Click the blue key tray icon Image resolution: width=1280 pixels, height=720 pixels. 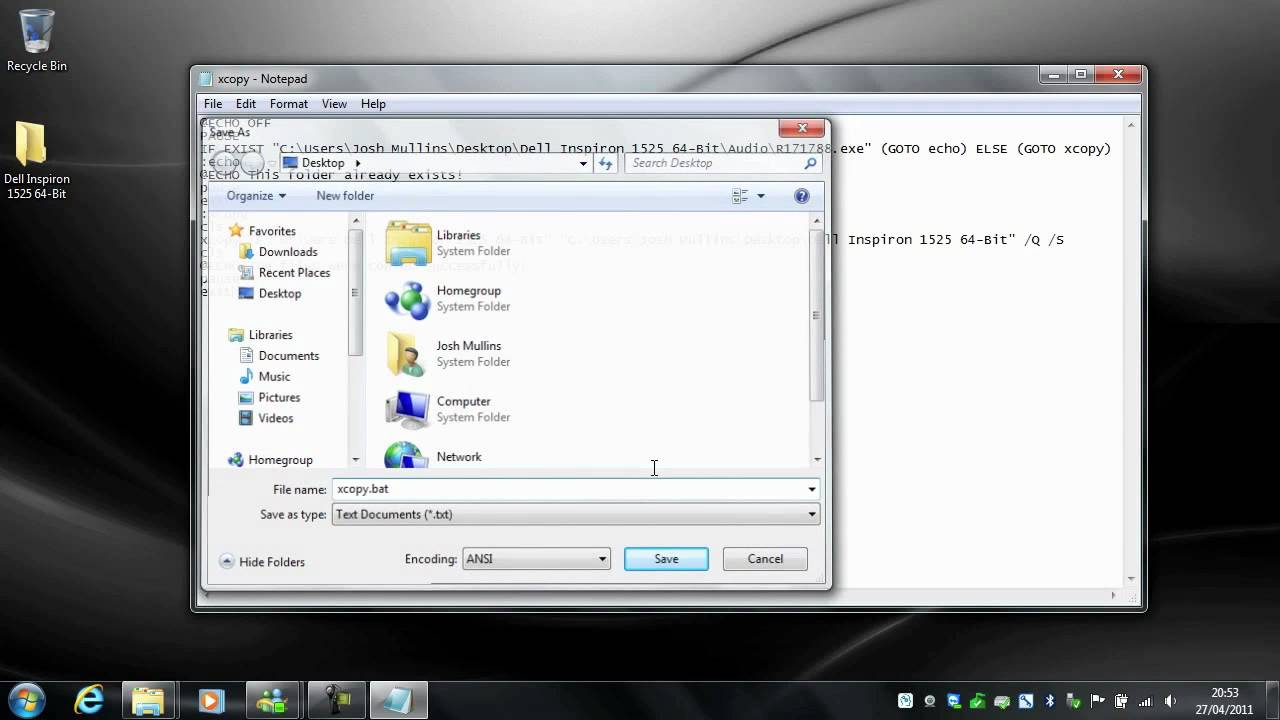(x=1026, y=701)
